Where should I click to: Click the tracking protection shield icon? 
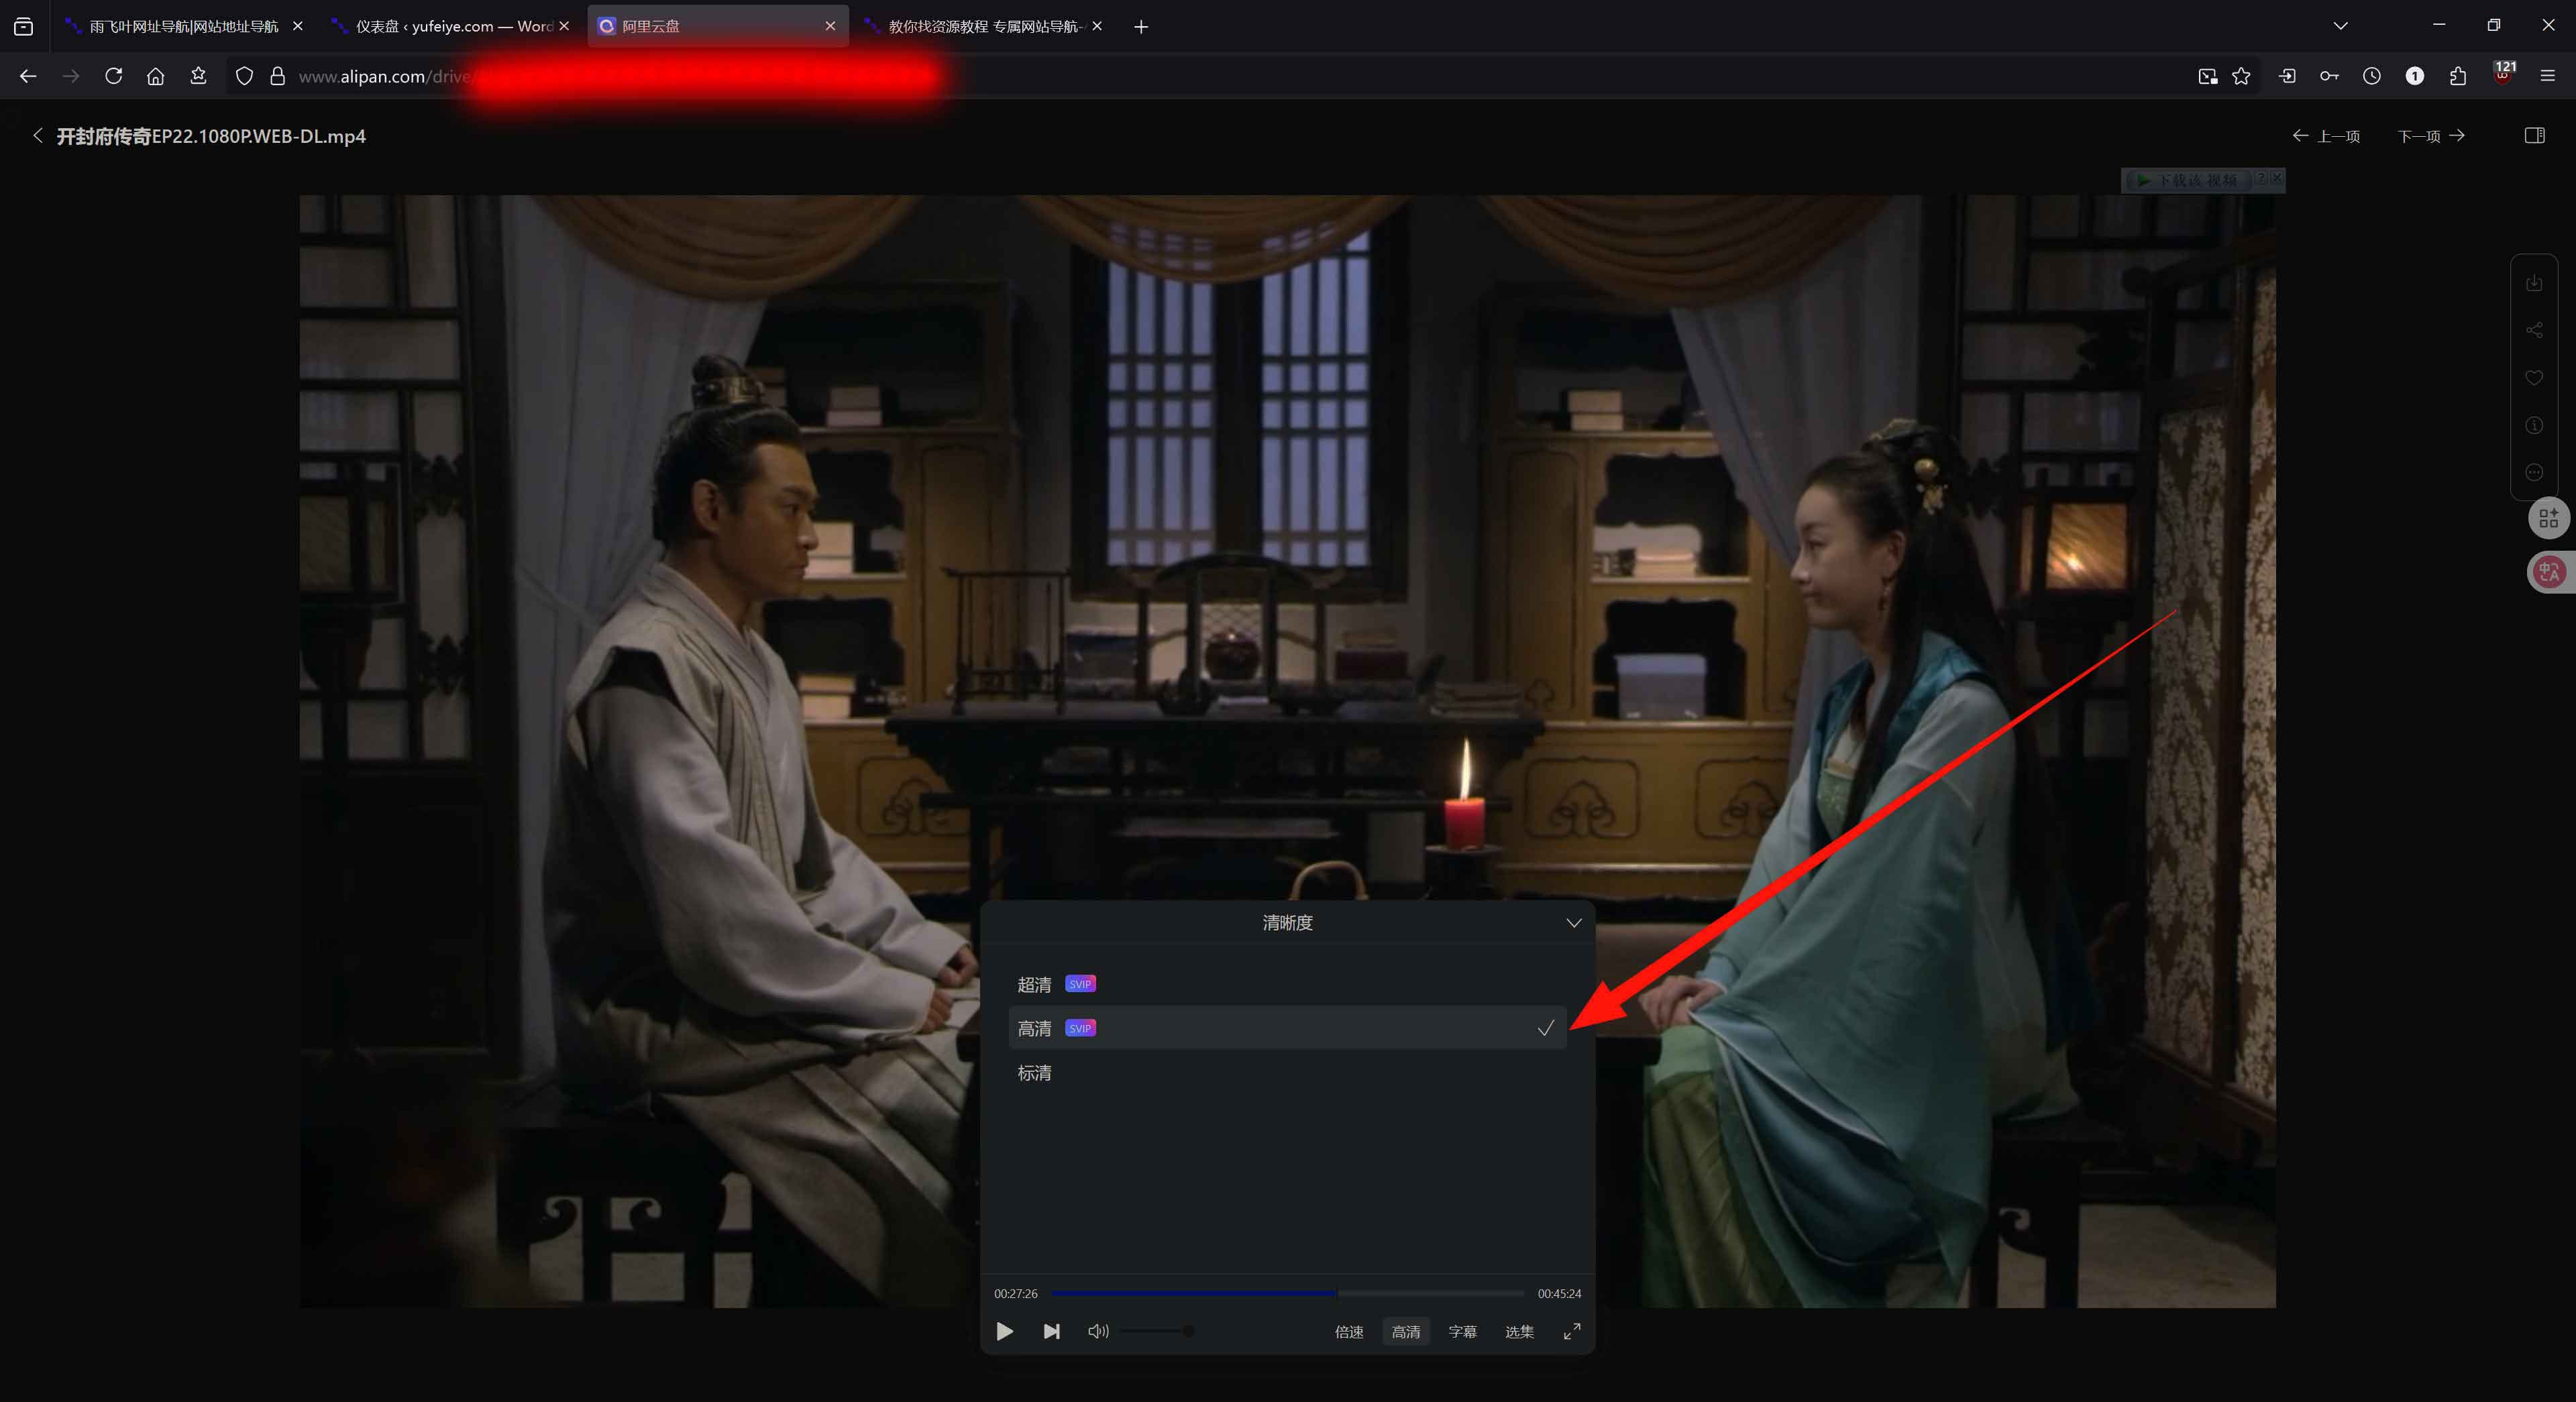[x=244, y=76]
